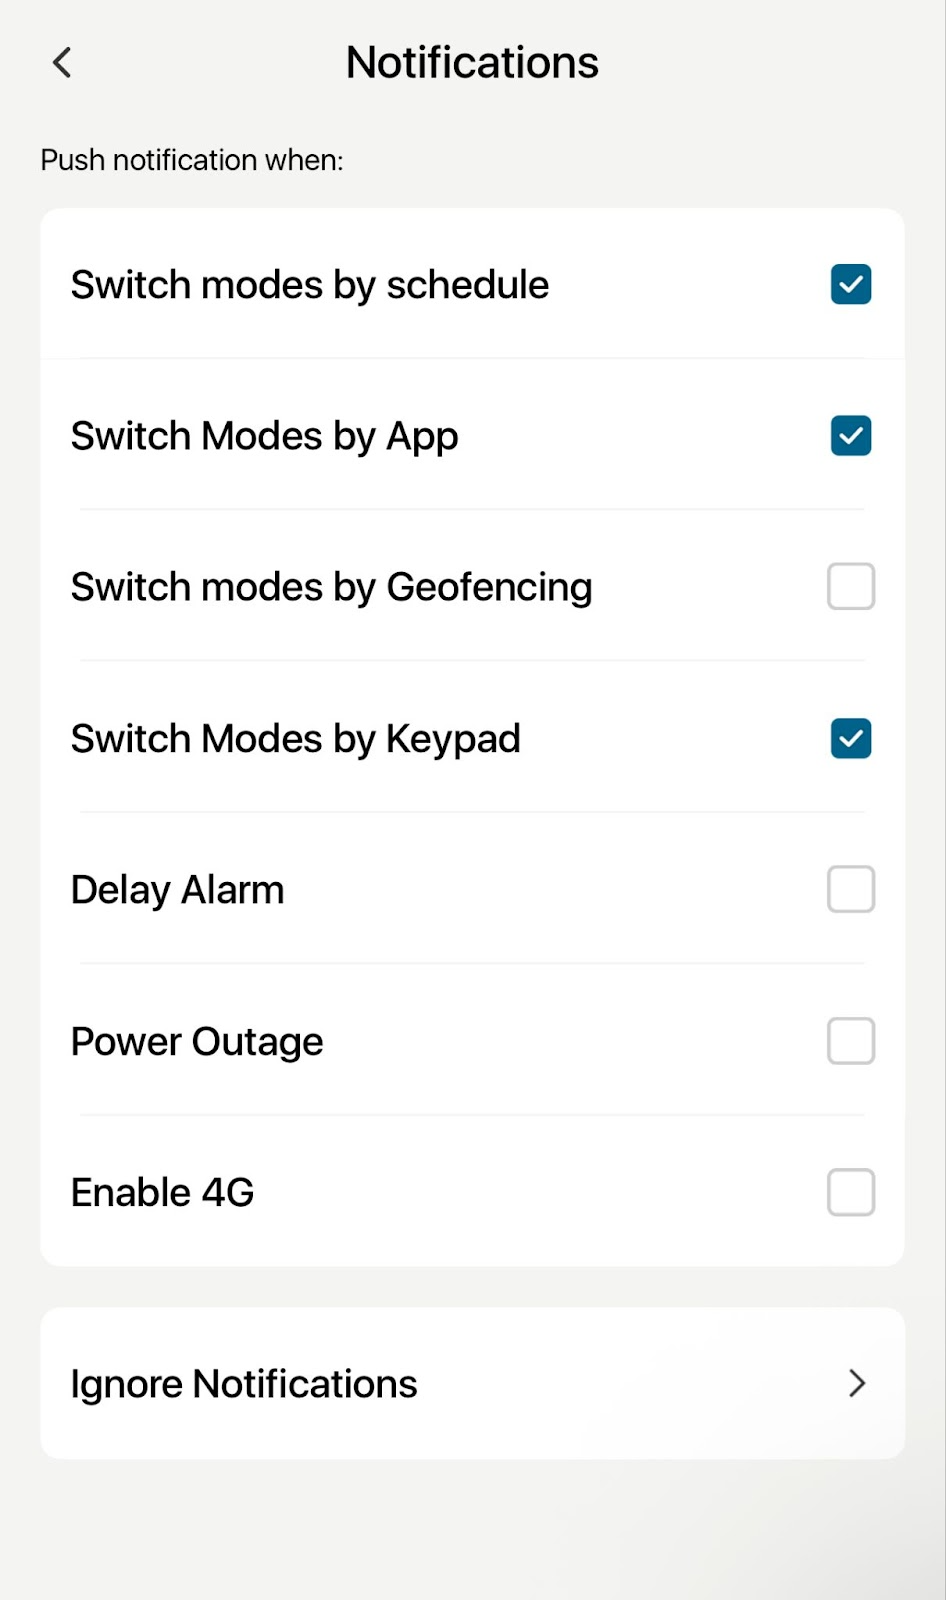Untick the Switch Modes by Keypad checkbox

850,739
